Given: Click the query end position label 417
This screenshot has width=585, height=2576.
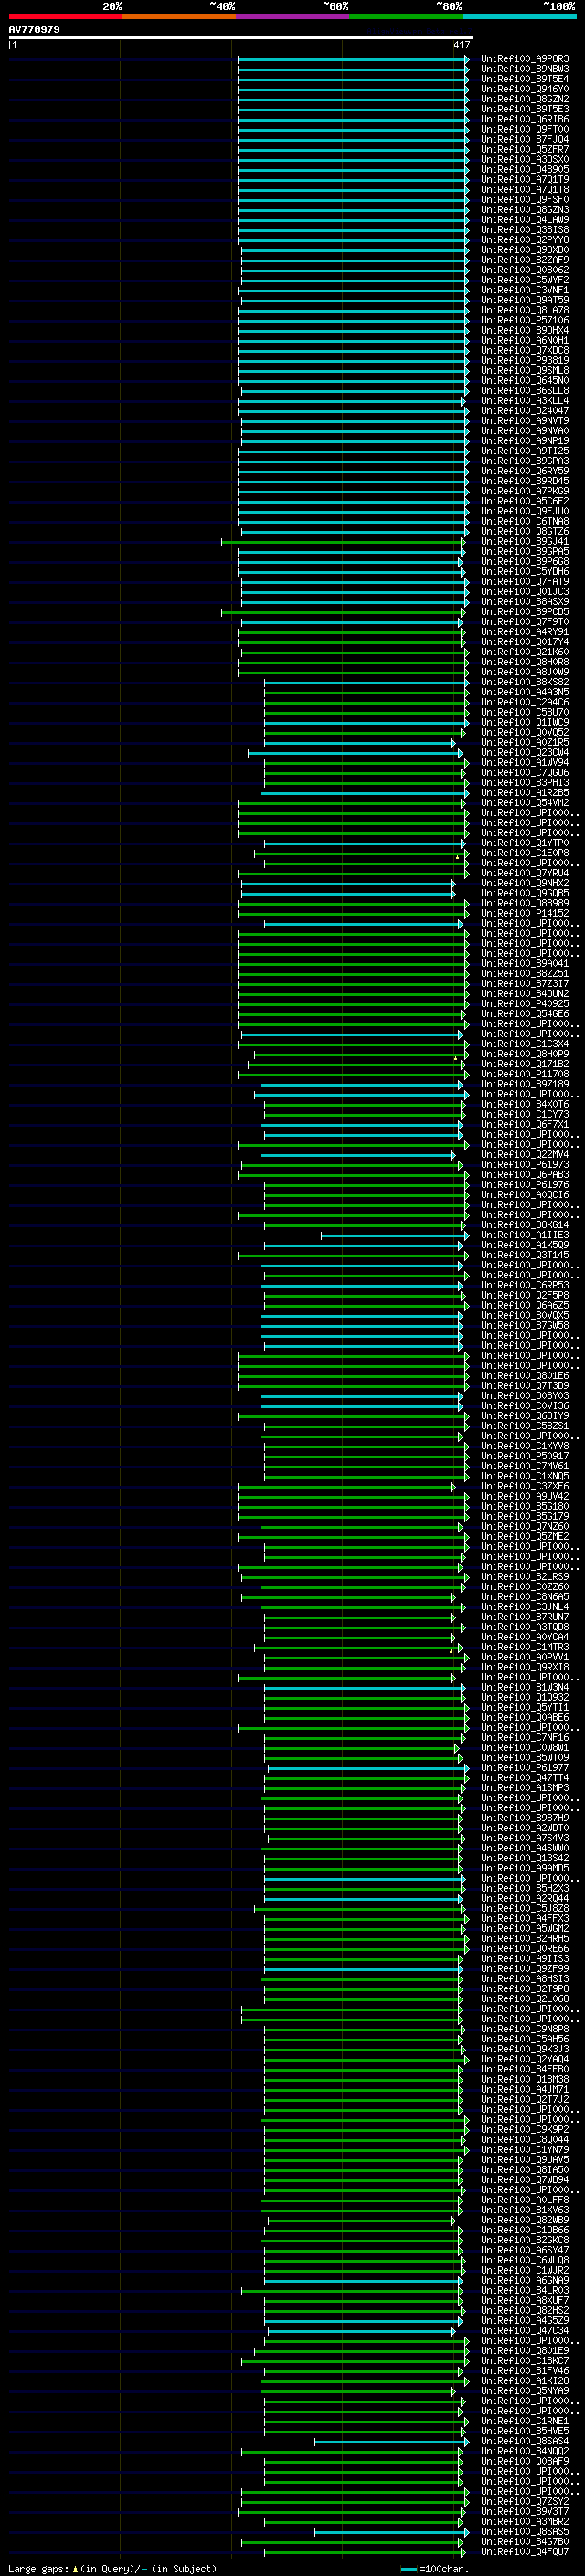Looking at the screenshot, I should click(x=461, y=45).
